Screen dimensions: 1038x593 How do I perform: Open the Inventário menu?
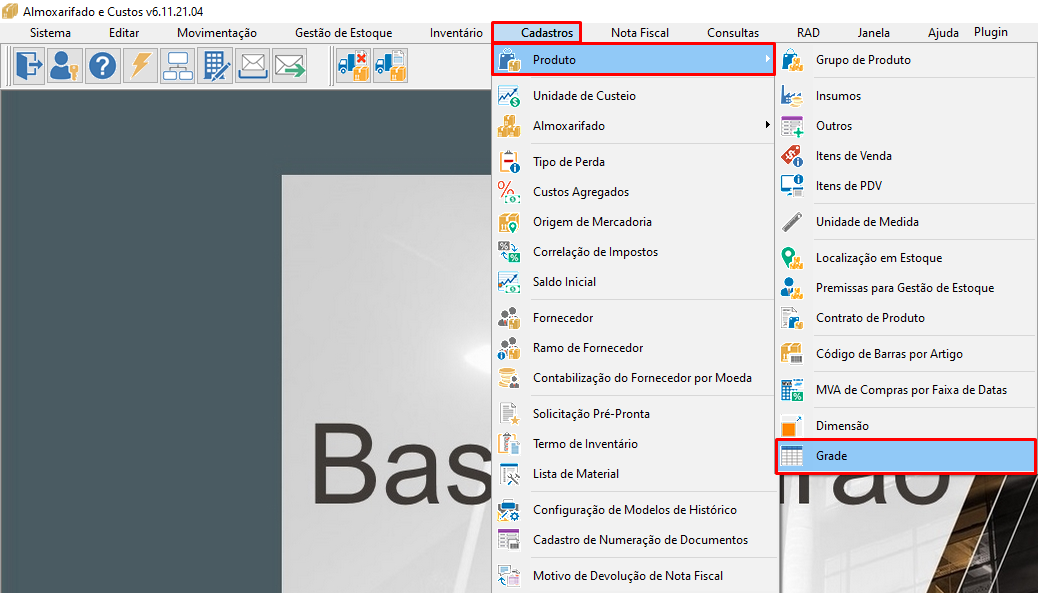(456, 32)
